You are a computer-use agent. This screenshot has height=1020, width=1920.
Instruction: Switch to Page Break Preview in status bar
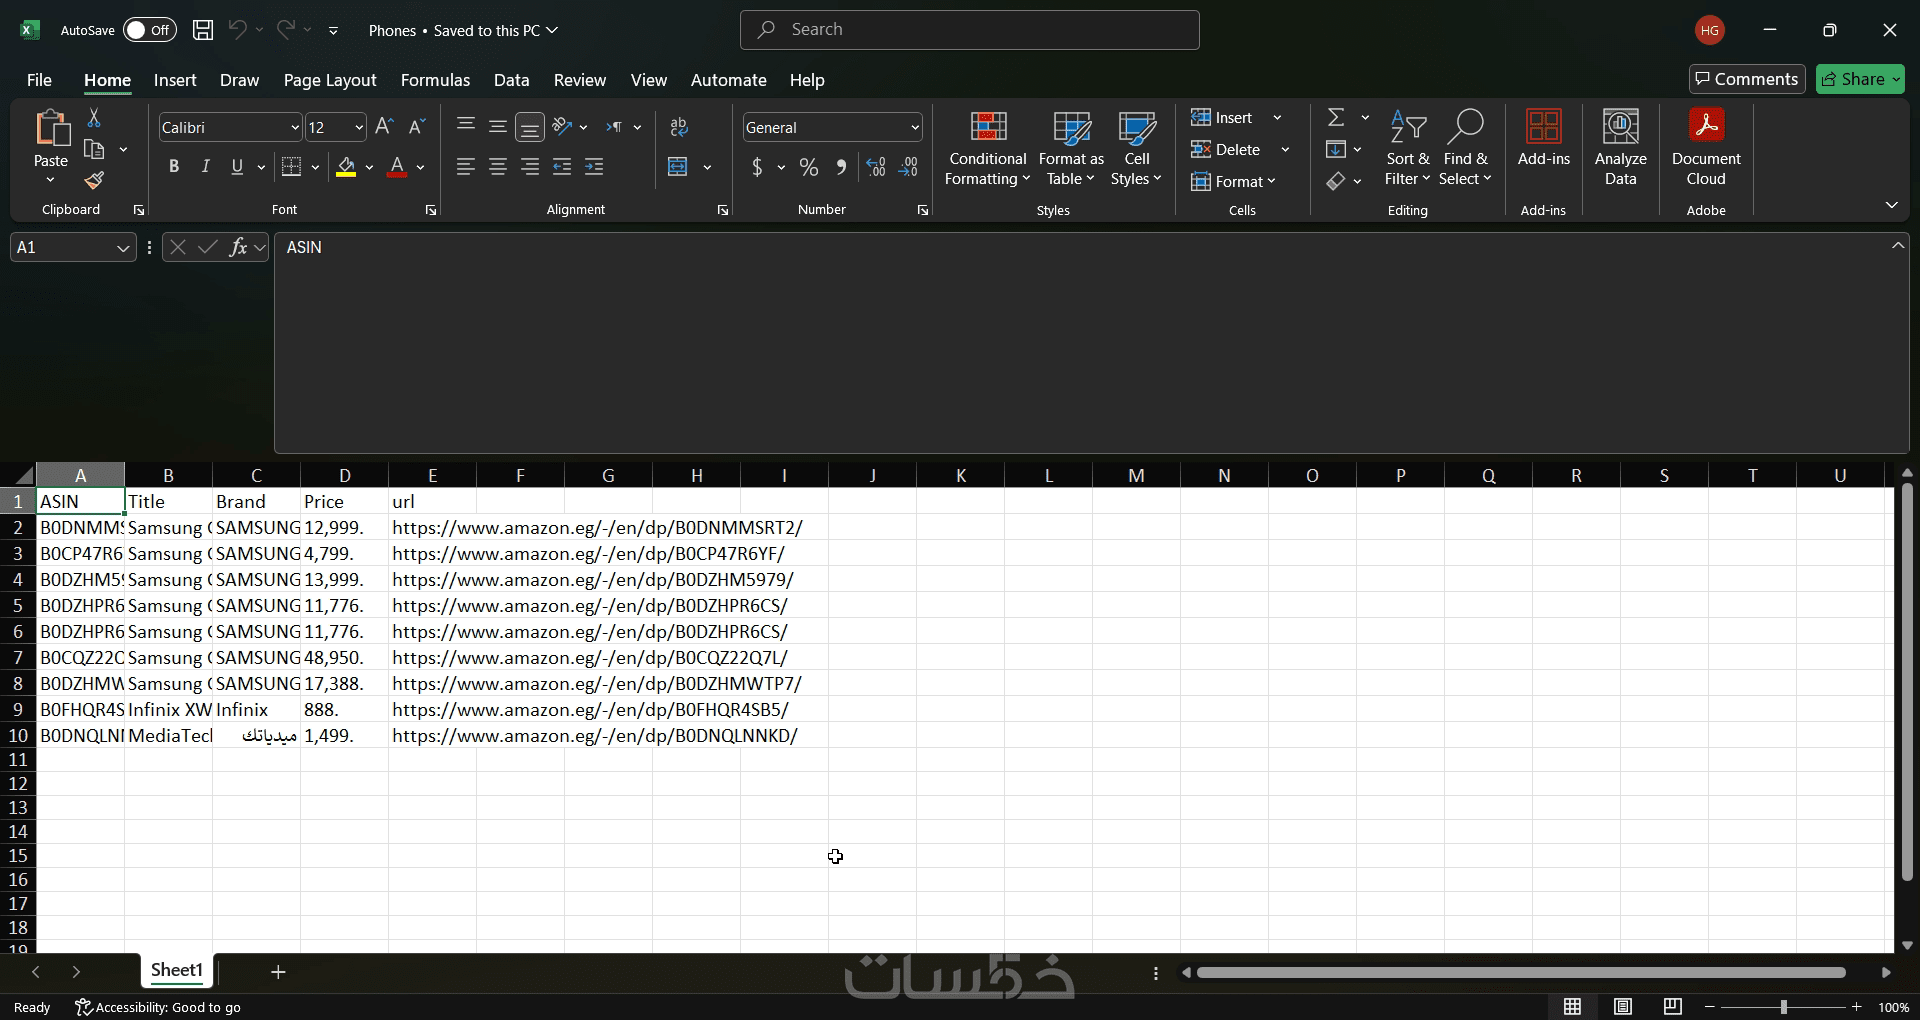click(1672, 1007)
